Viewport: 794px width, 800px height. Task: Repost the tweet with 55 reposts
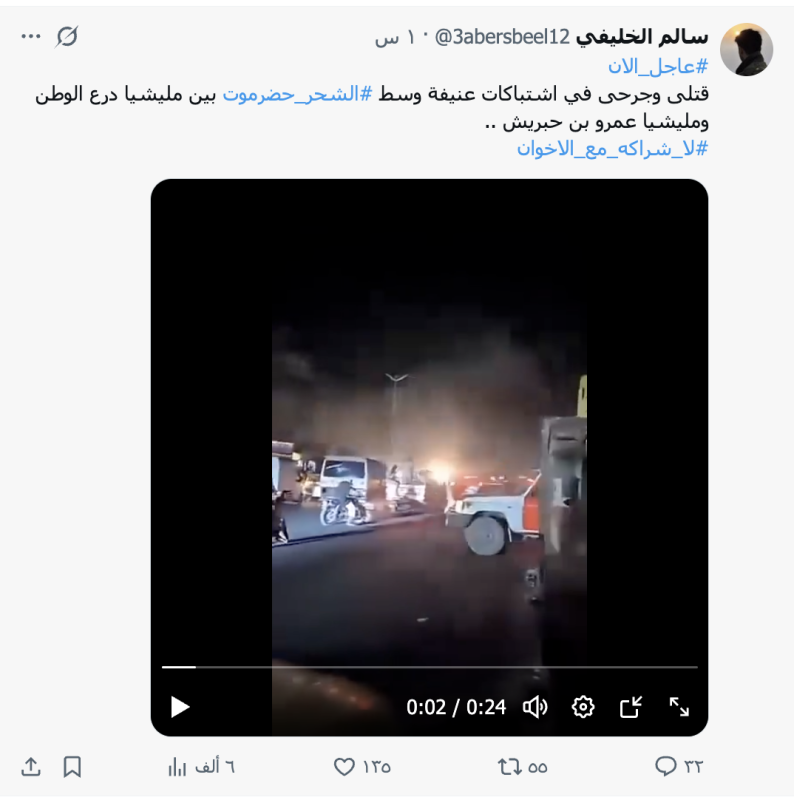[x=523, y=766]
